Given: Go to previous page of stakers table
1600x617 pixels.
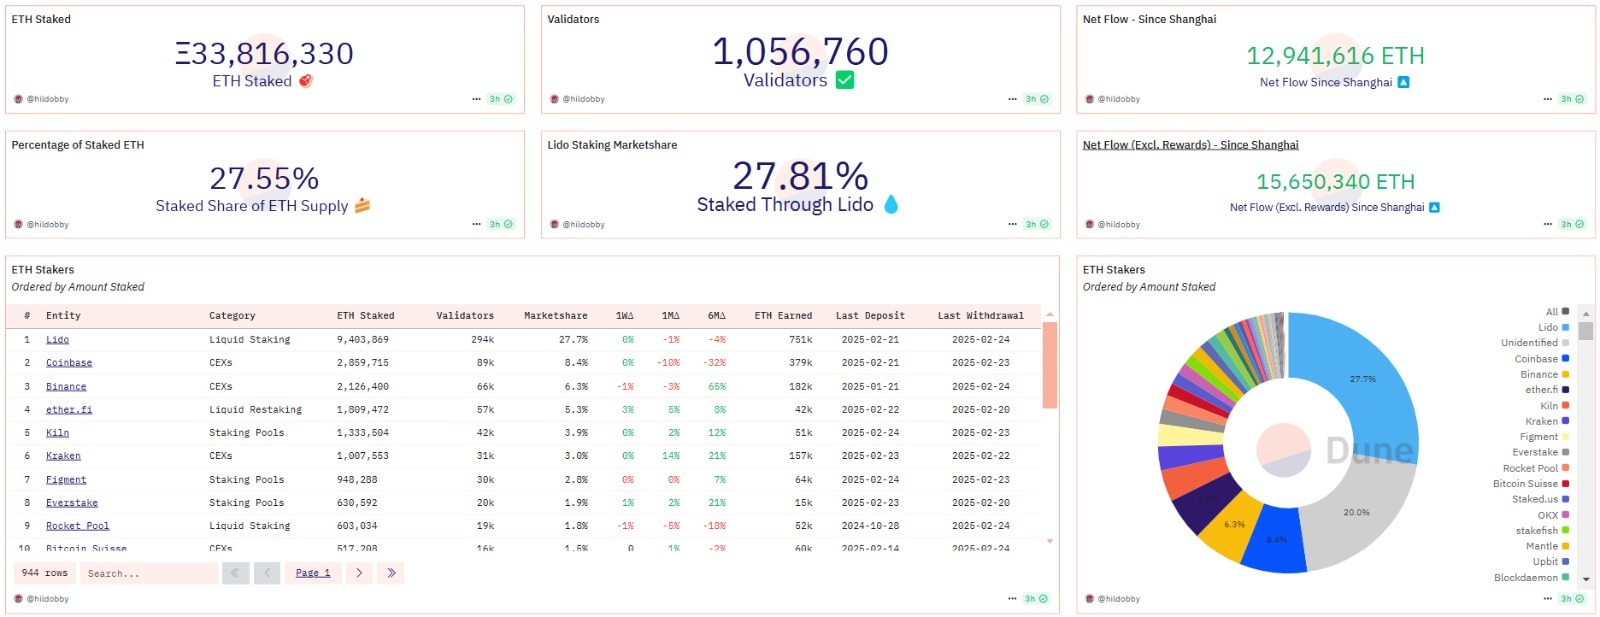Looking at the screenshot, I should (267, 573).
